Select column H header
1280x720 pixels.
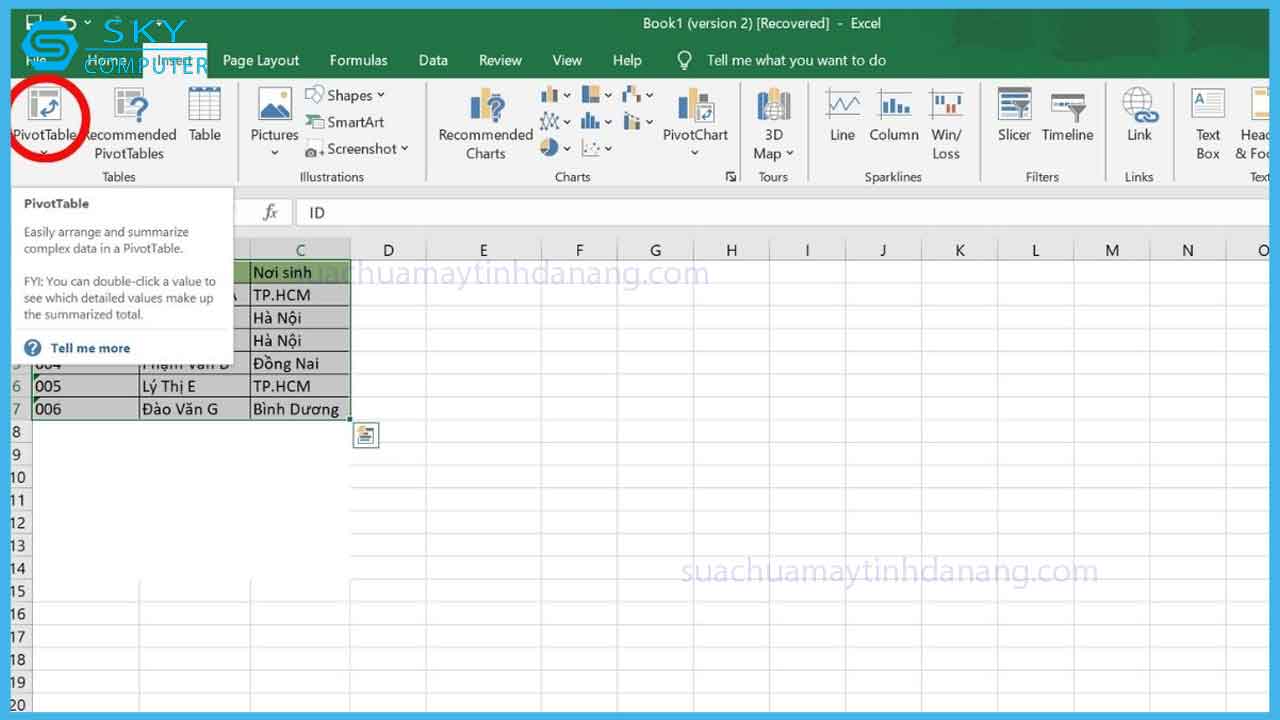point(731,250)
